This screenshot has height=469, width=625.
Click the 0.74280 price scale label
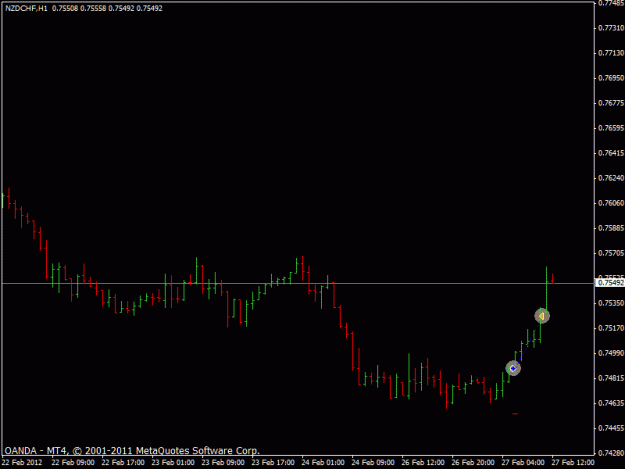tap(611, 453)
